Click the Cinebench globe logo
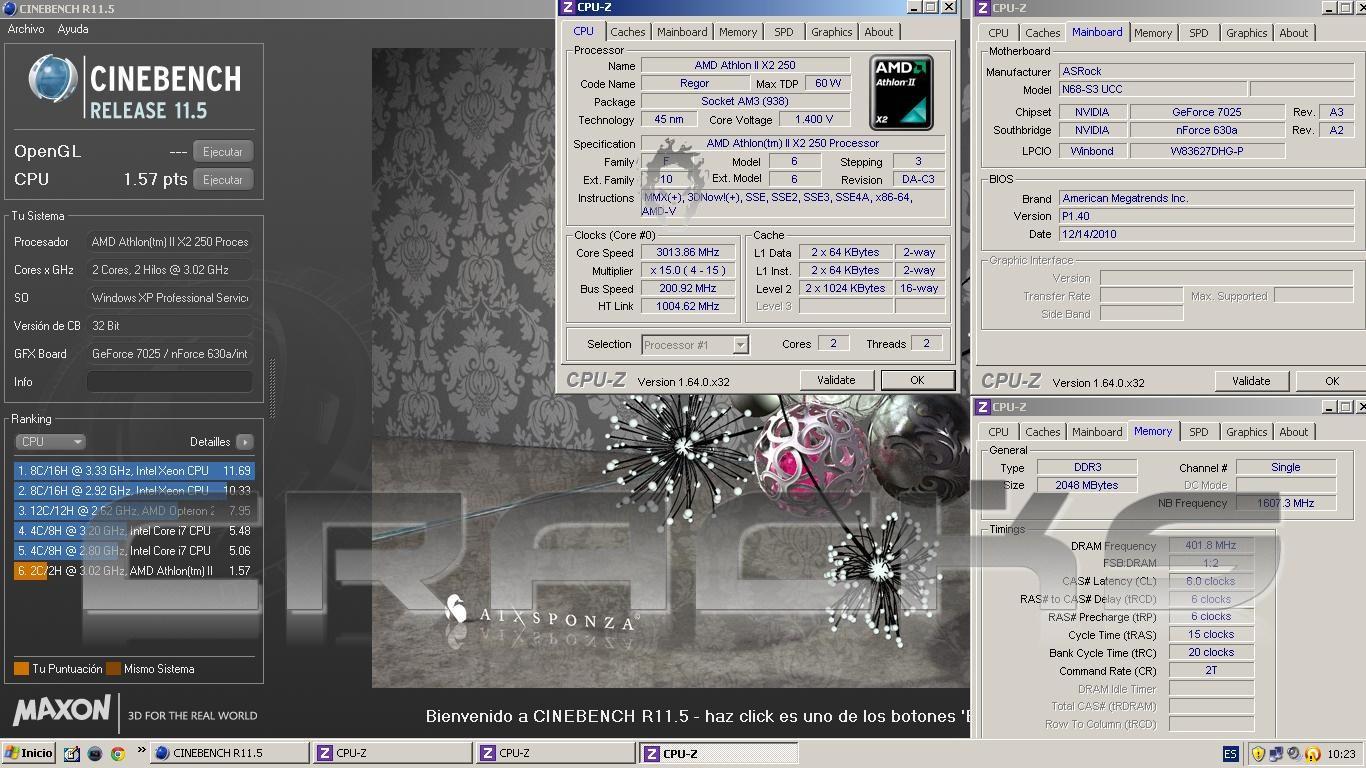Viewport: 1366px width, 768px height. pos(53,80)
